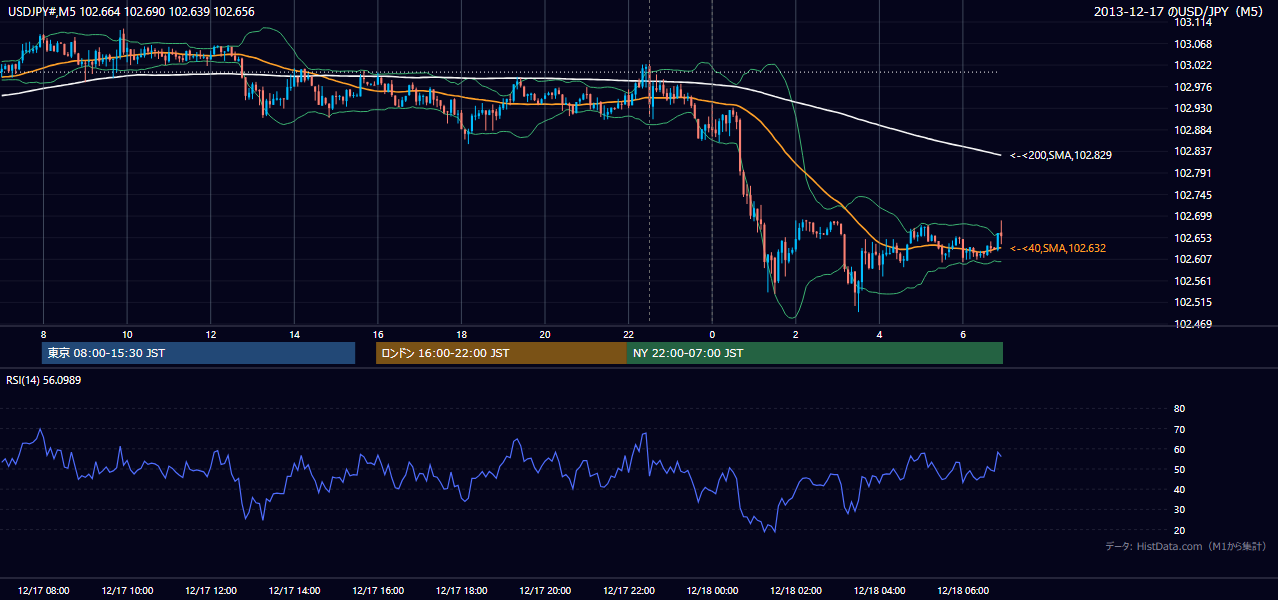1278x600 pixels.
Task: Click hour label 10 under price chart
Action: pyautogui.click(x=127, y=334)
